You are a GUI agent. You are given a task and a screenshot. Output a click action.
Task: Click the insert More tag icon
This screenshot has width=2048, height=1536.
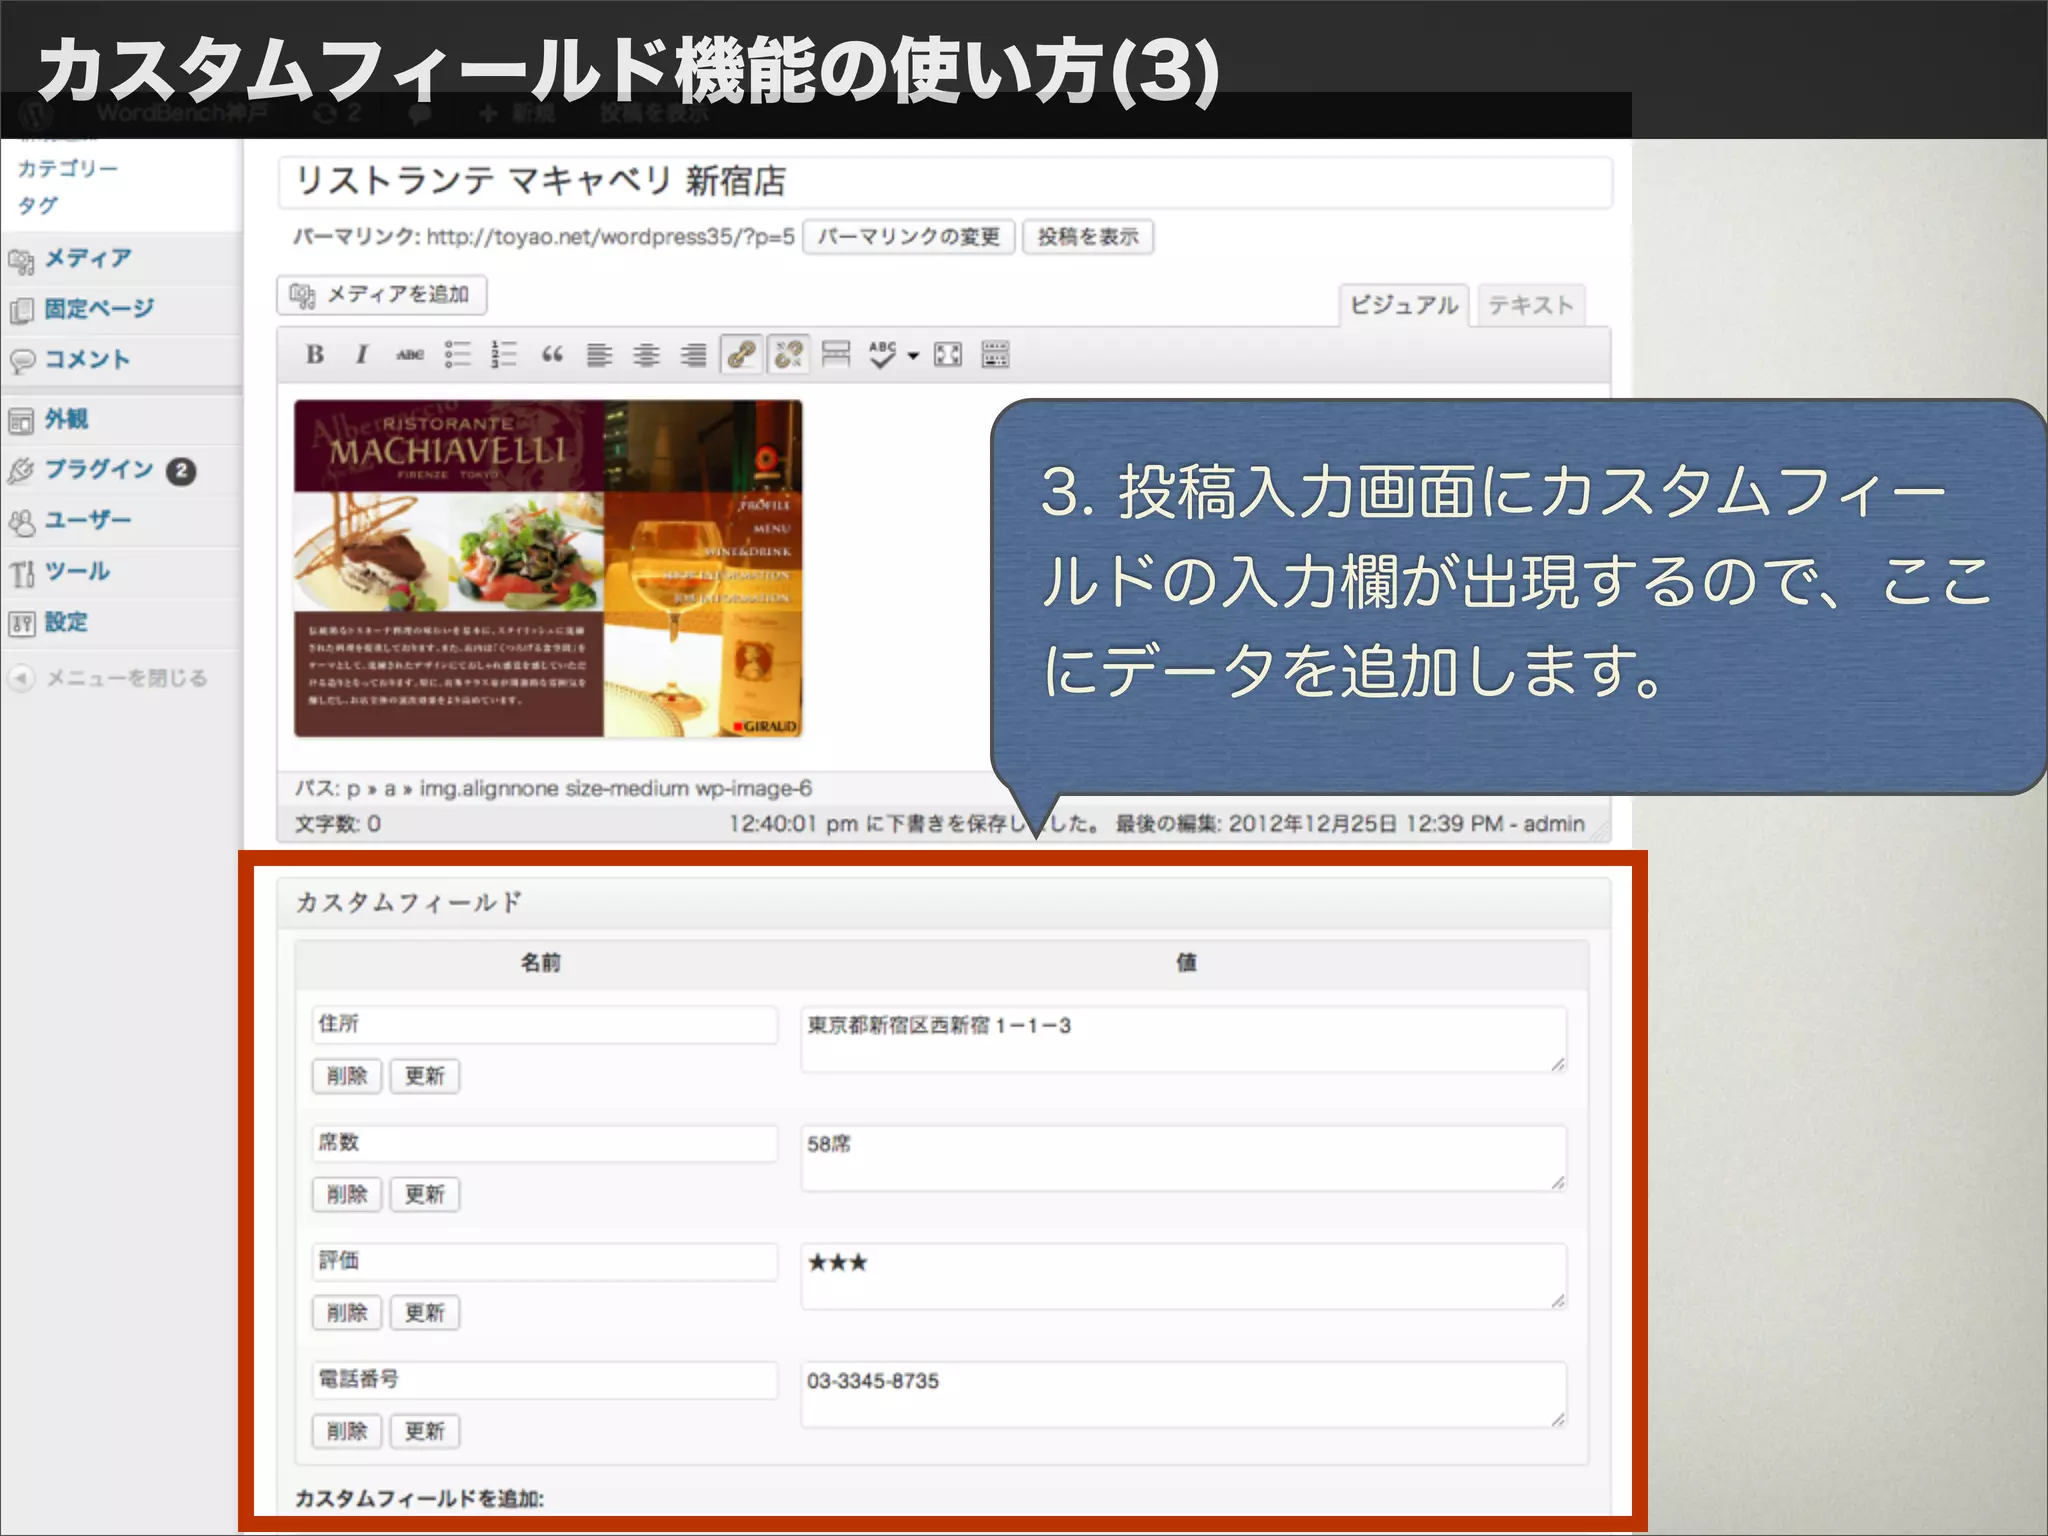tap(835, 354)
